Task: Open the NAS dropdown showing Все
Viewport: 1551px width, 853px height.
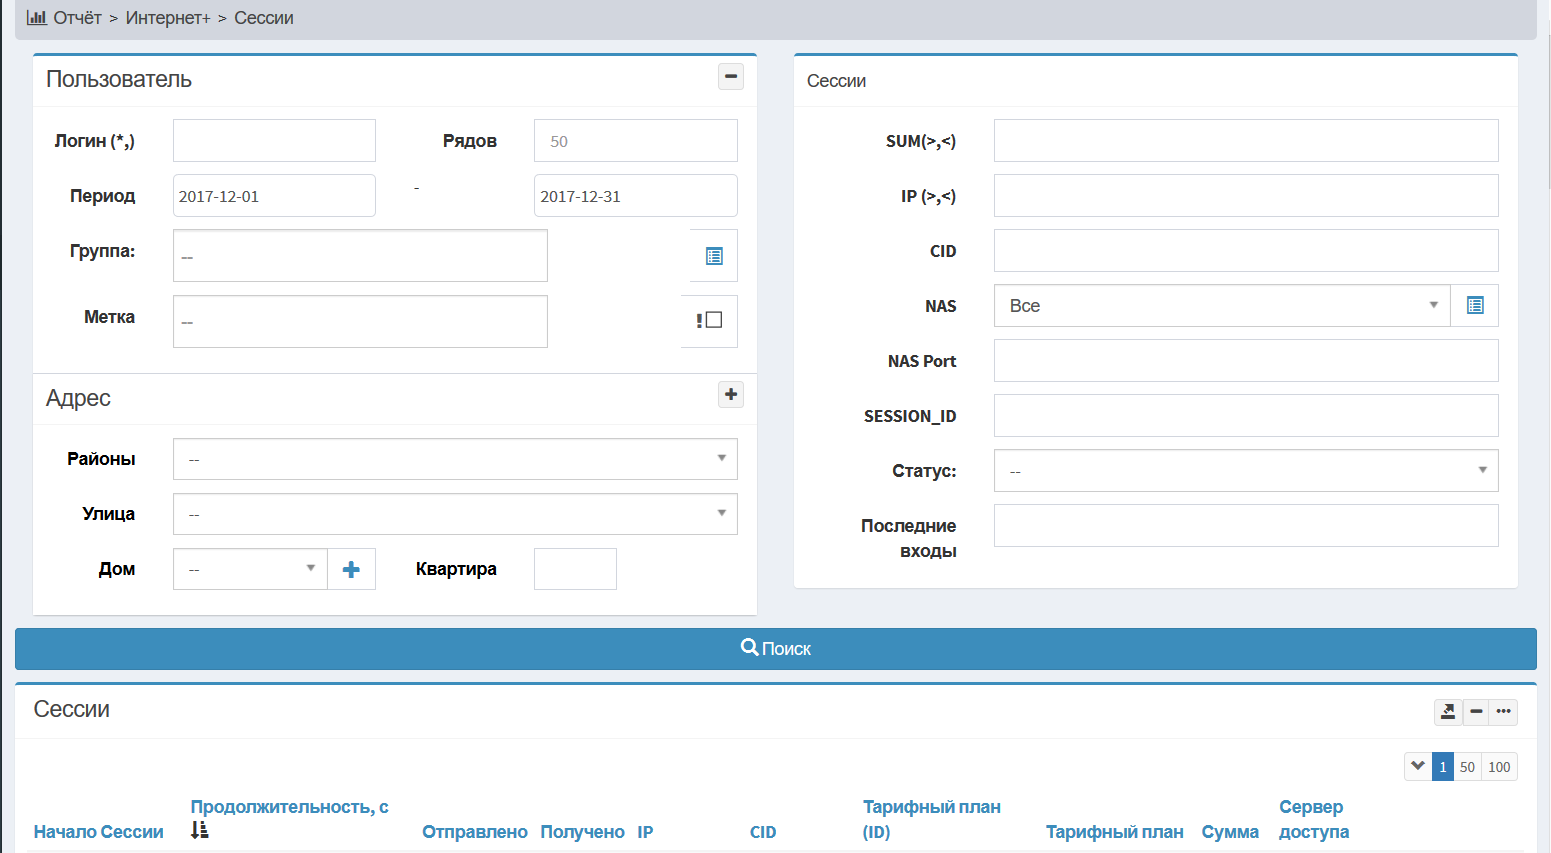Action: [1222, 306]
